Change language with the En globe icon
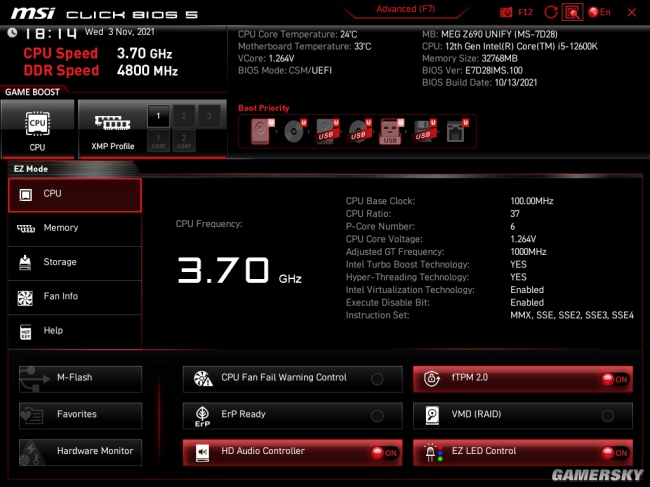Viewport: 650px width, 487px height. [599, 12]
